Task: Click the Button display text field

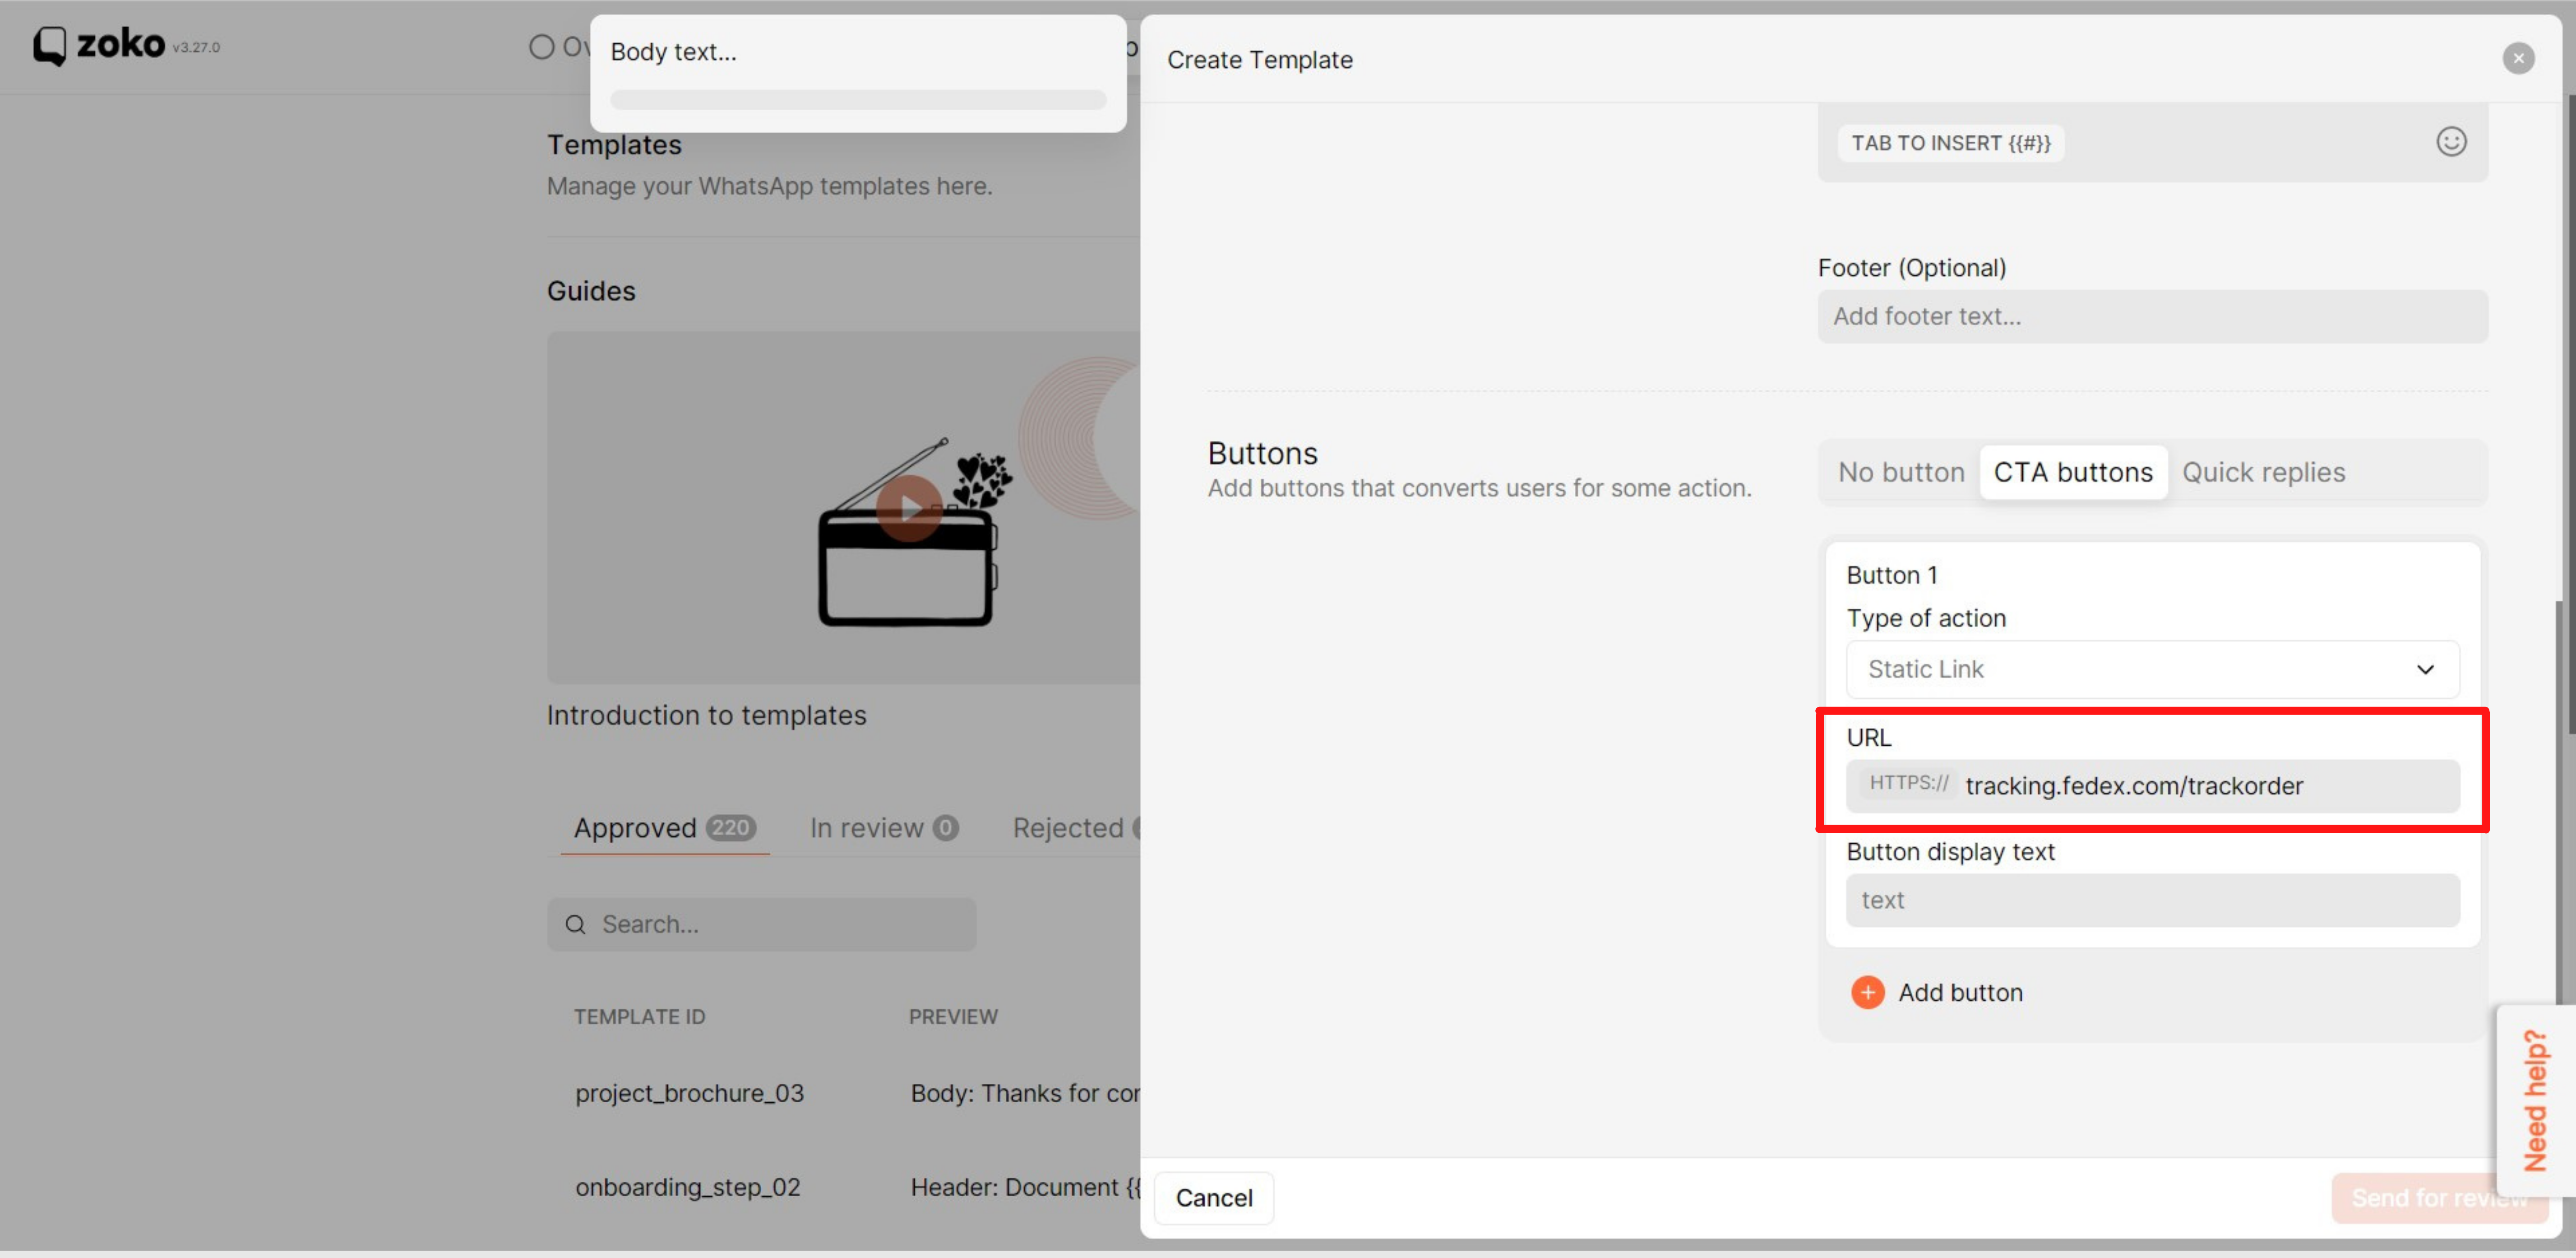Action: point(2151,900)
